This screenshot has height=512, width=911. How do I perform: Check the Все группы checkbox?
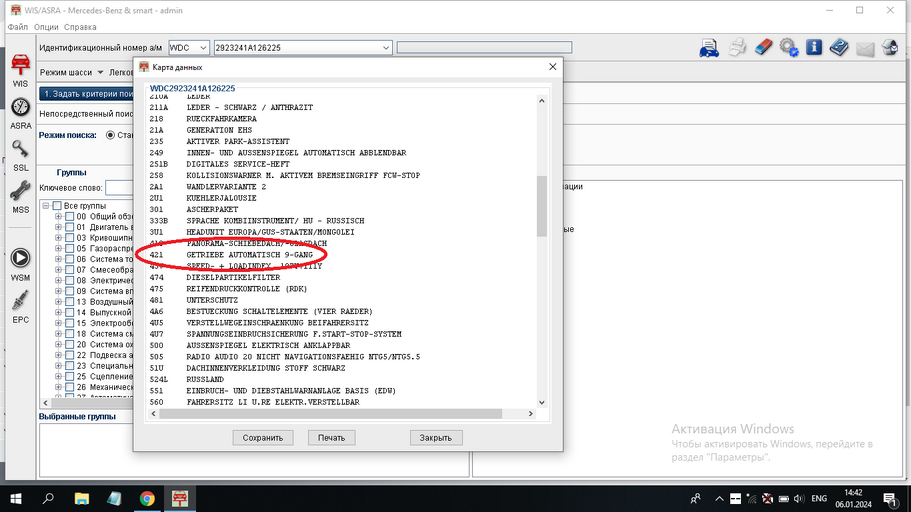pos(57,206)
